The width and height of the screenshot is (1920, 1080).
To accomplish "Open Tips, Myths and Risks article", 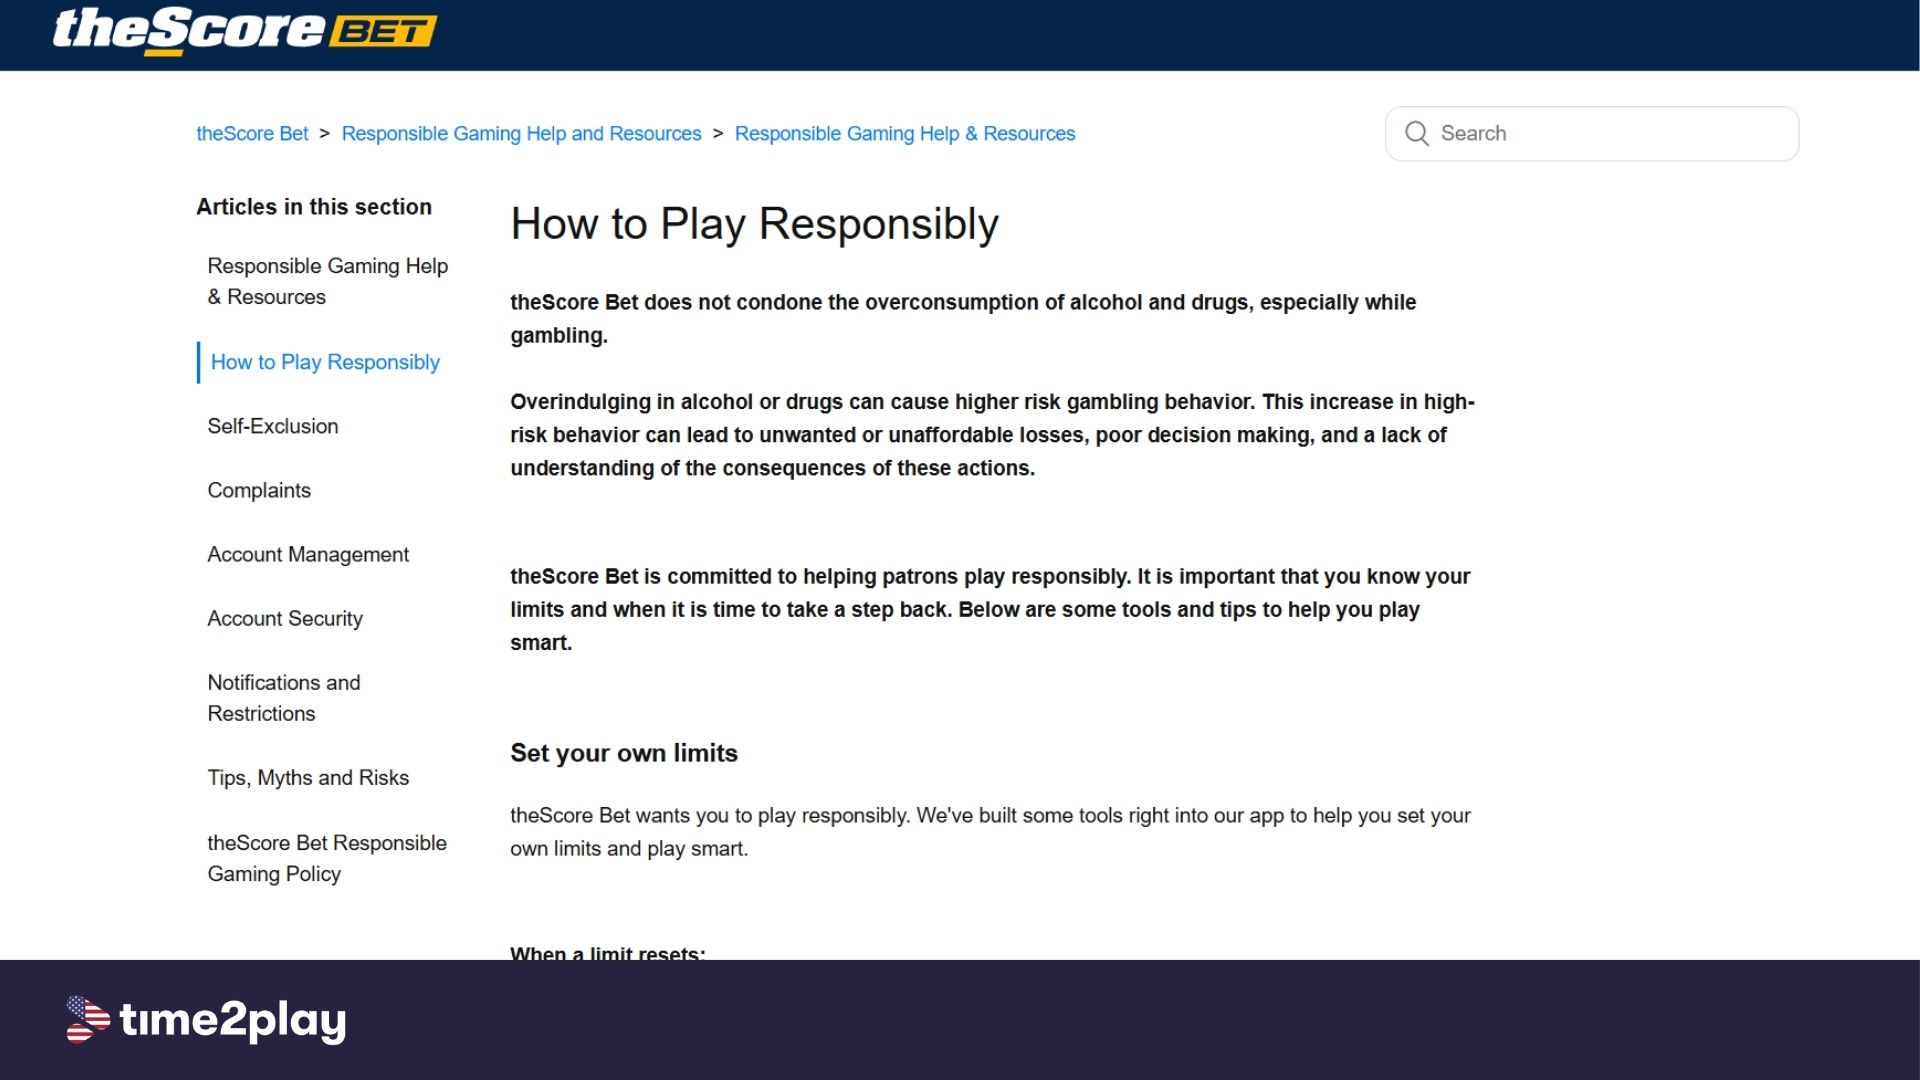I will [308, 778].
